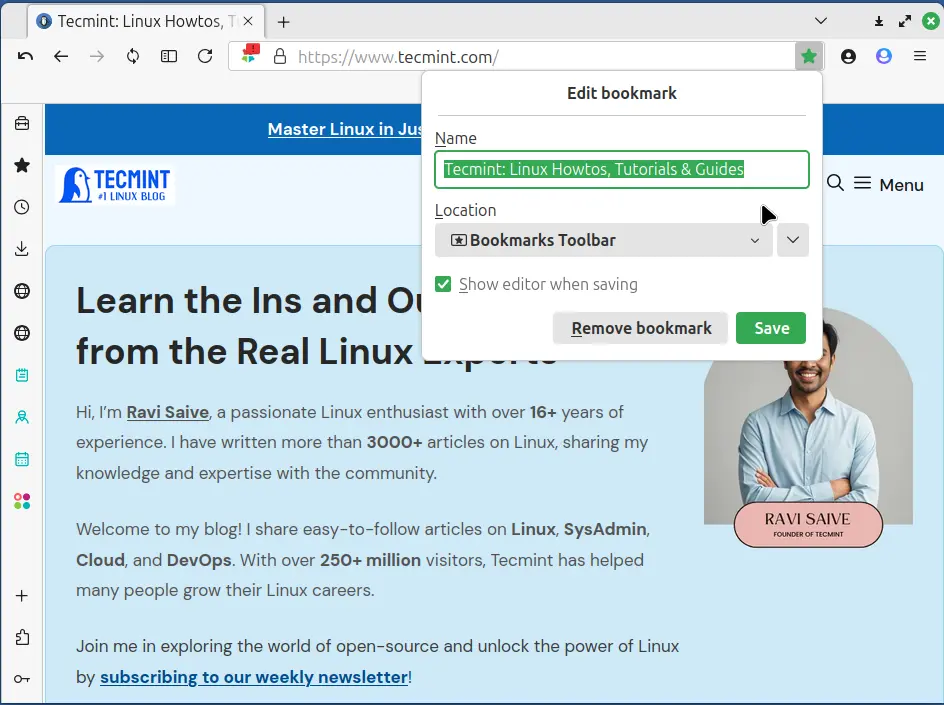Reload the page with the refresh icon
This screenshot has height=705, width=944.
pyautogui.click(x=205, y=57)
